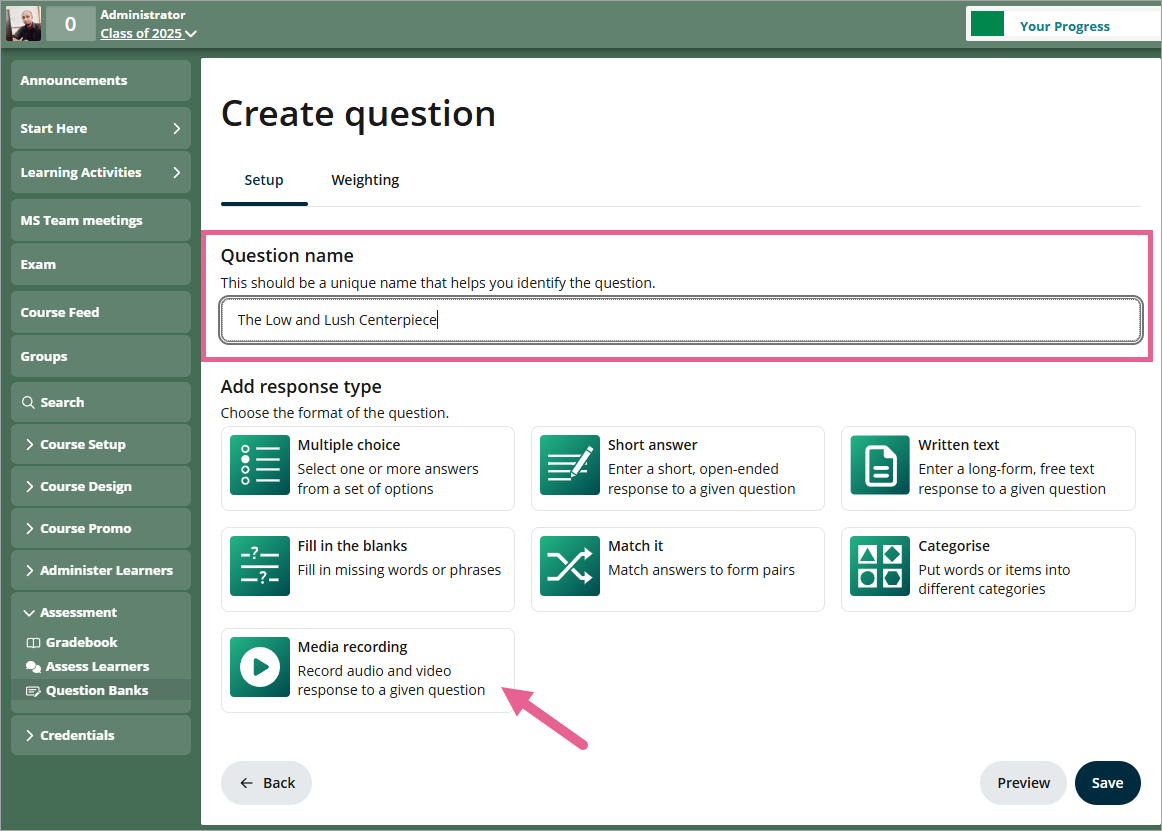The image size is (1162, 831).
Task: Click the Fill in the blanks icon
Action: click(x=259, y=566)
